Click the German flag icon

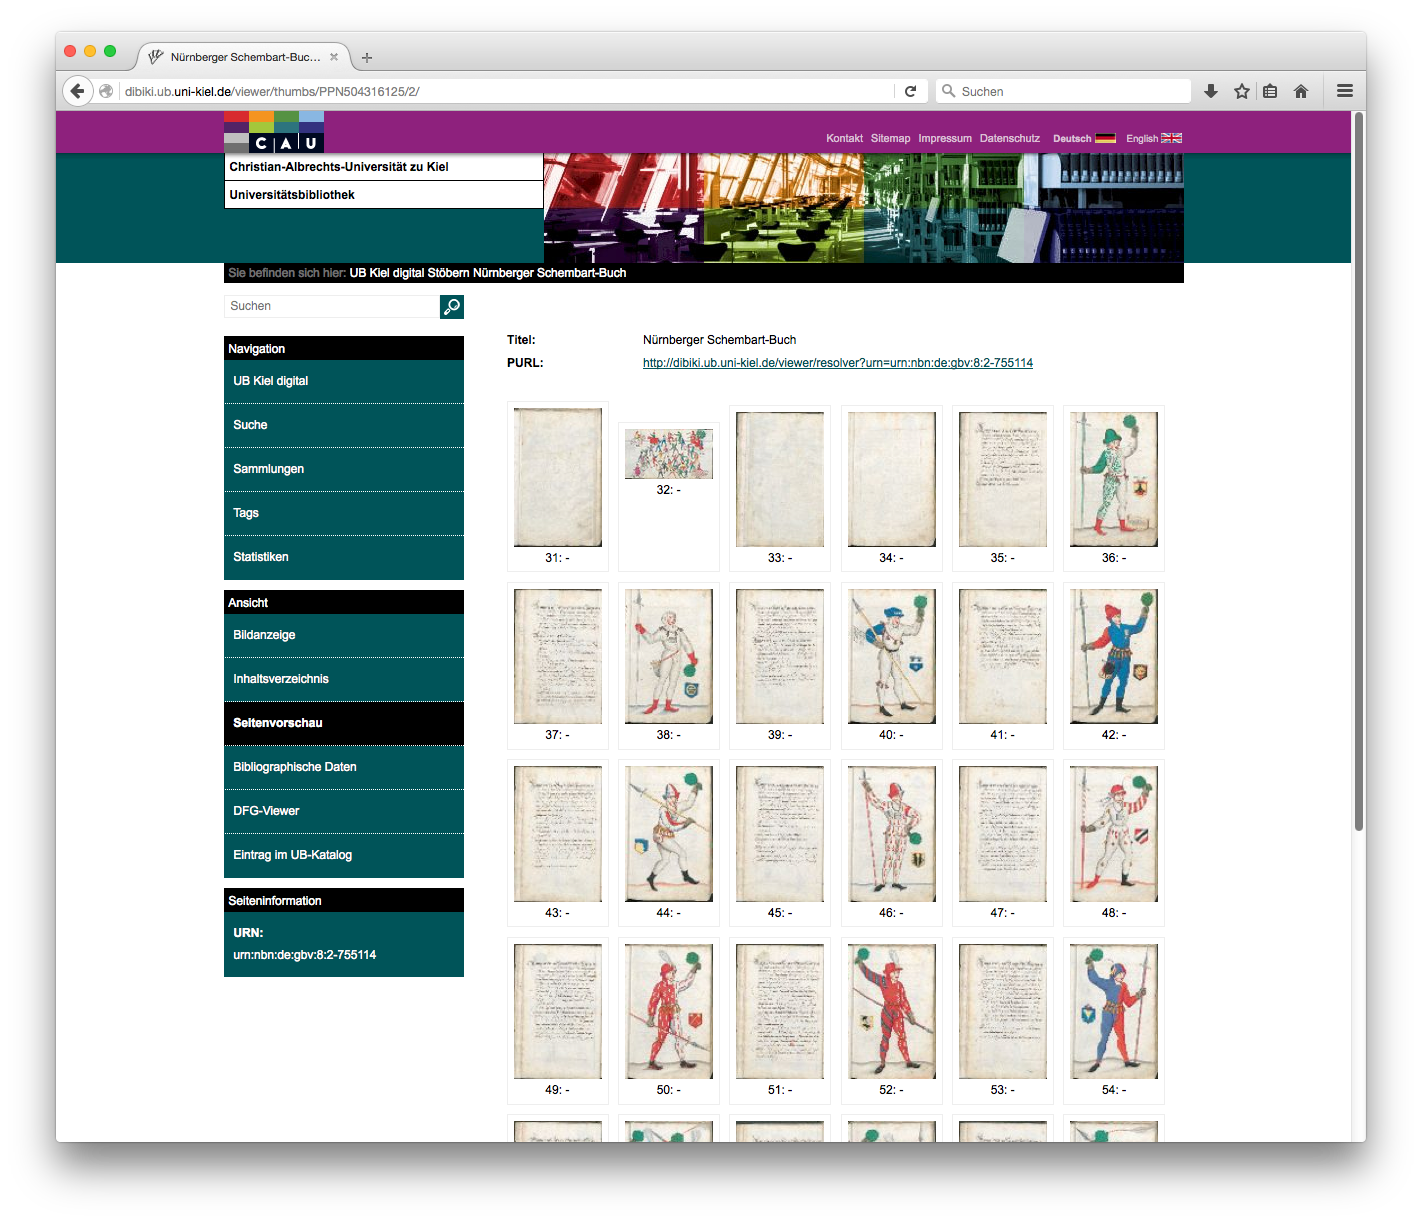[x=1105, y=138]
